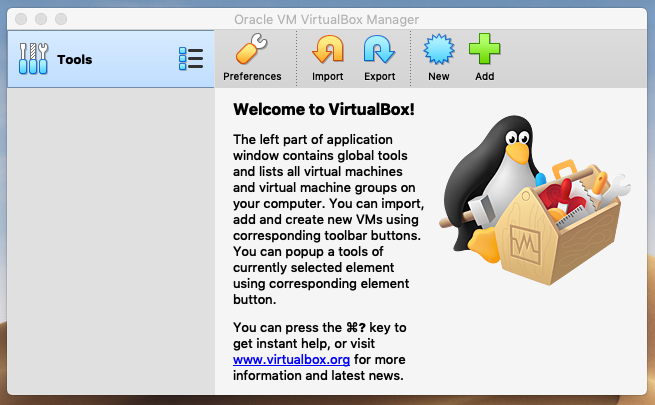The image size is (655, 405).
Task: Close the VirtualBox Manager window
Action: coord(21,19)
